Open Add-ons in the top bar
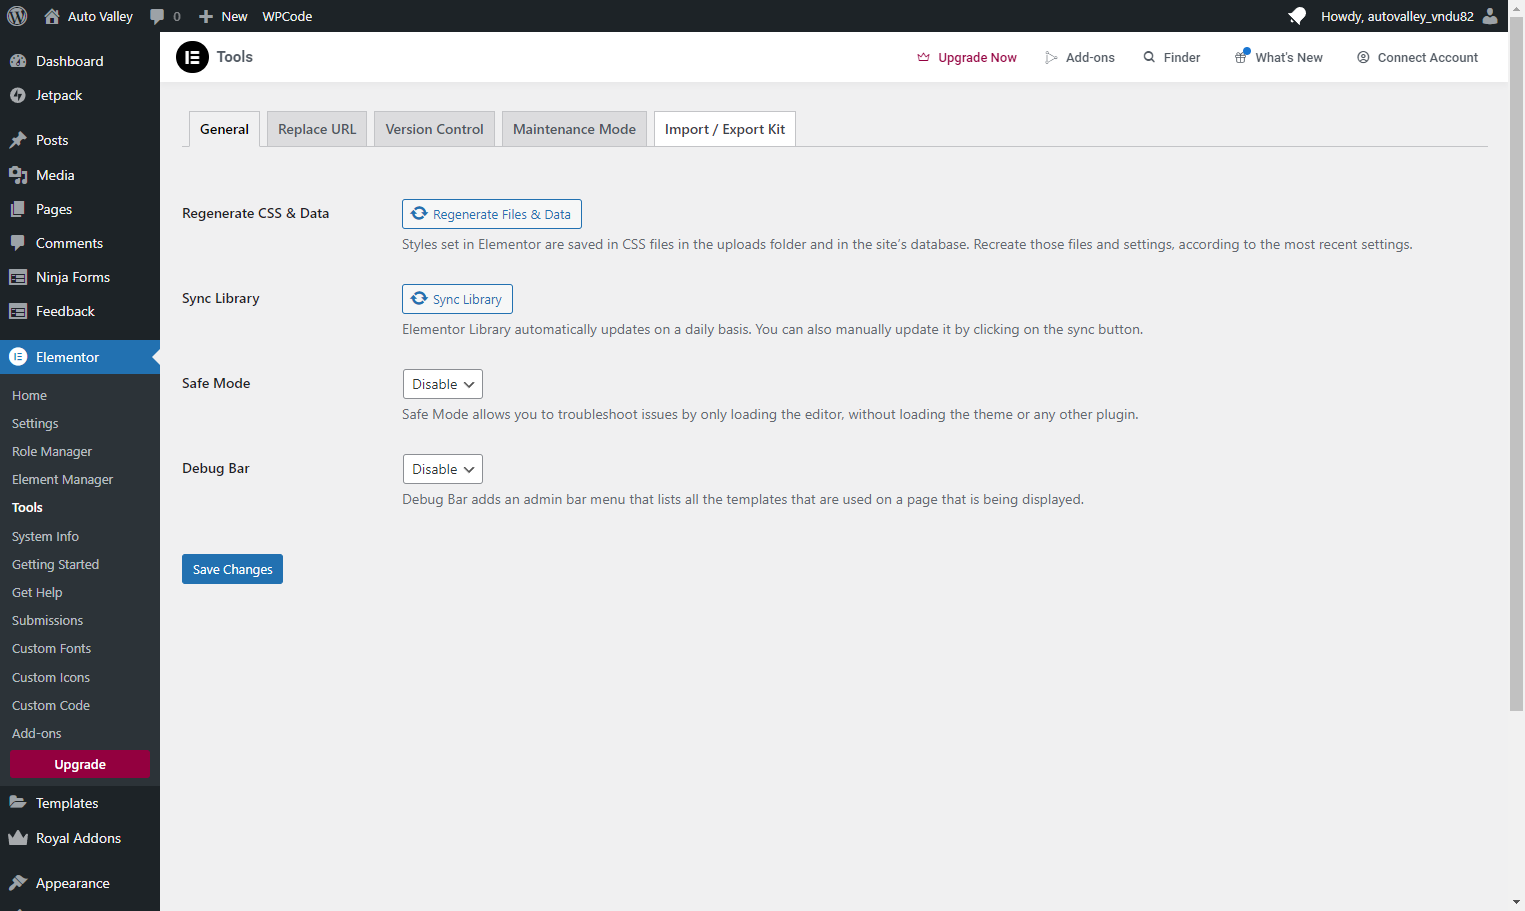The width and height of the screenshot is (1525, 911). point(1080,57)
